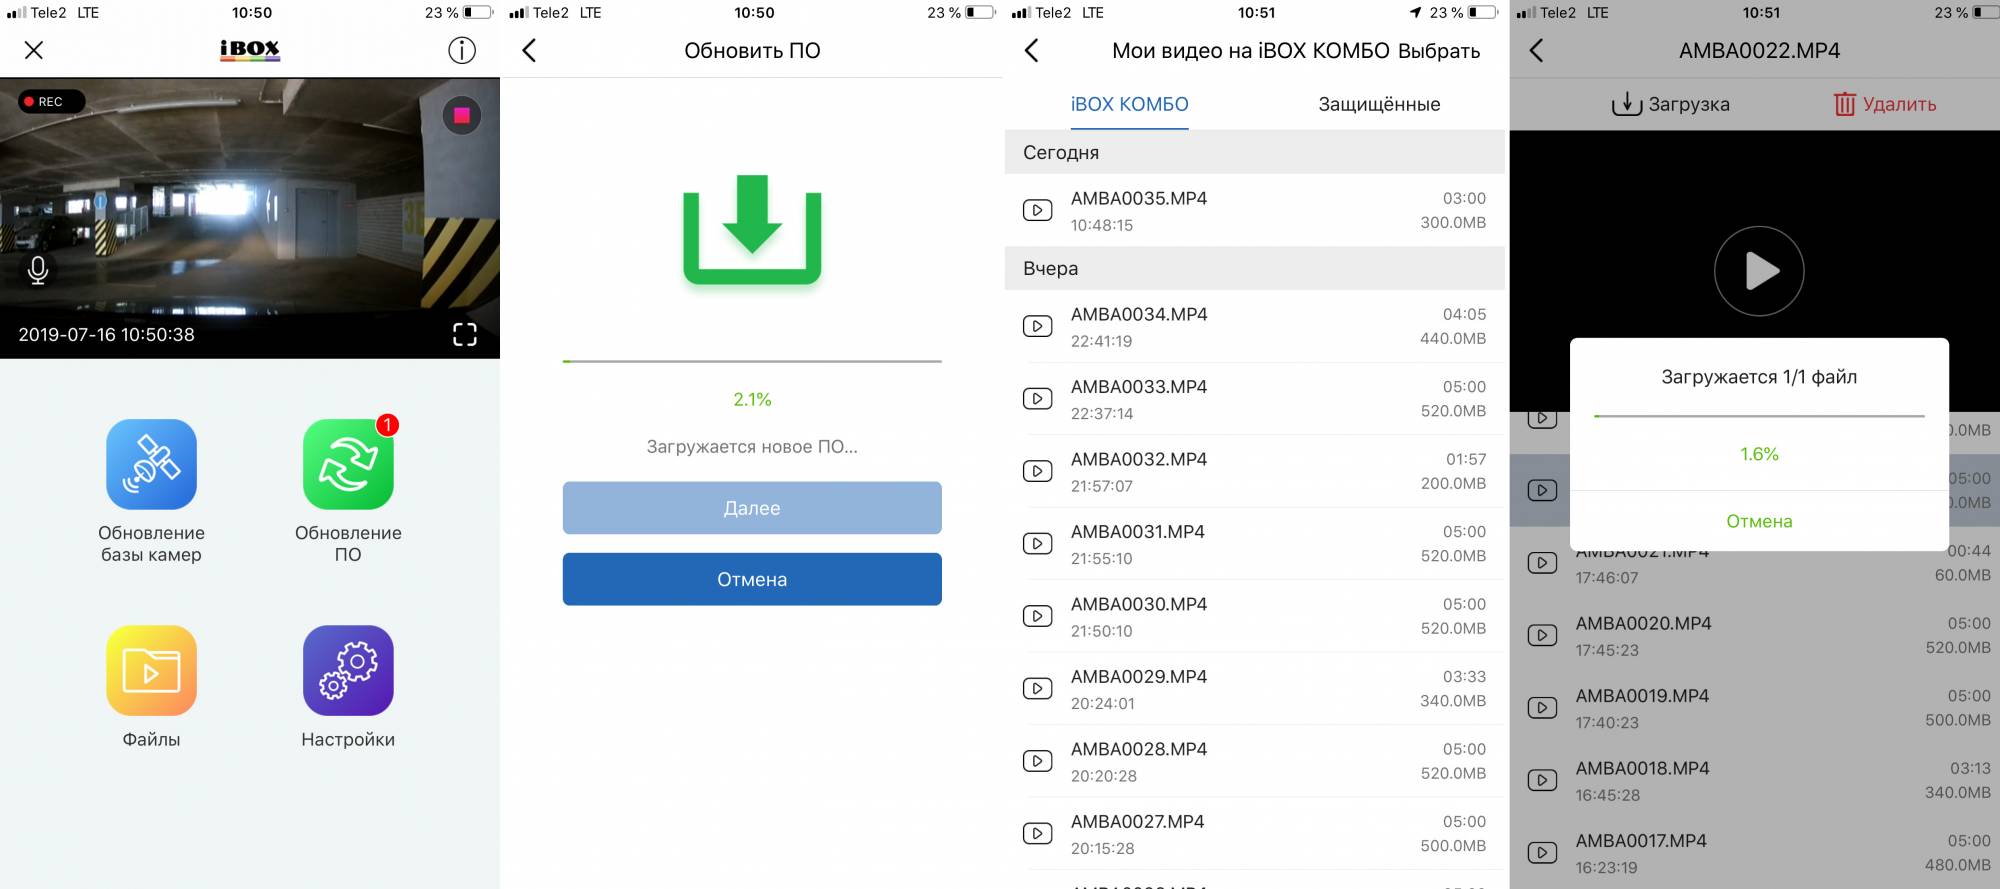Select AMBA0032.MP4 file name

(x=1139, y=459)
